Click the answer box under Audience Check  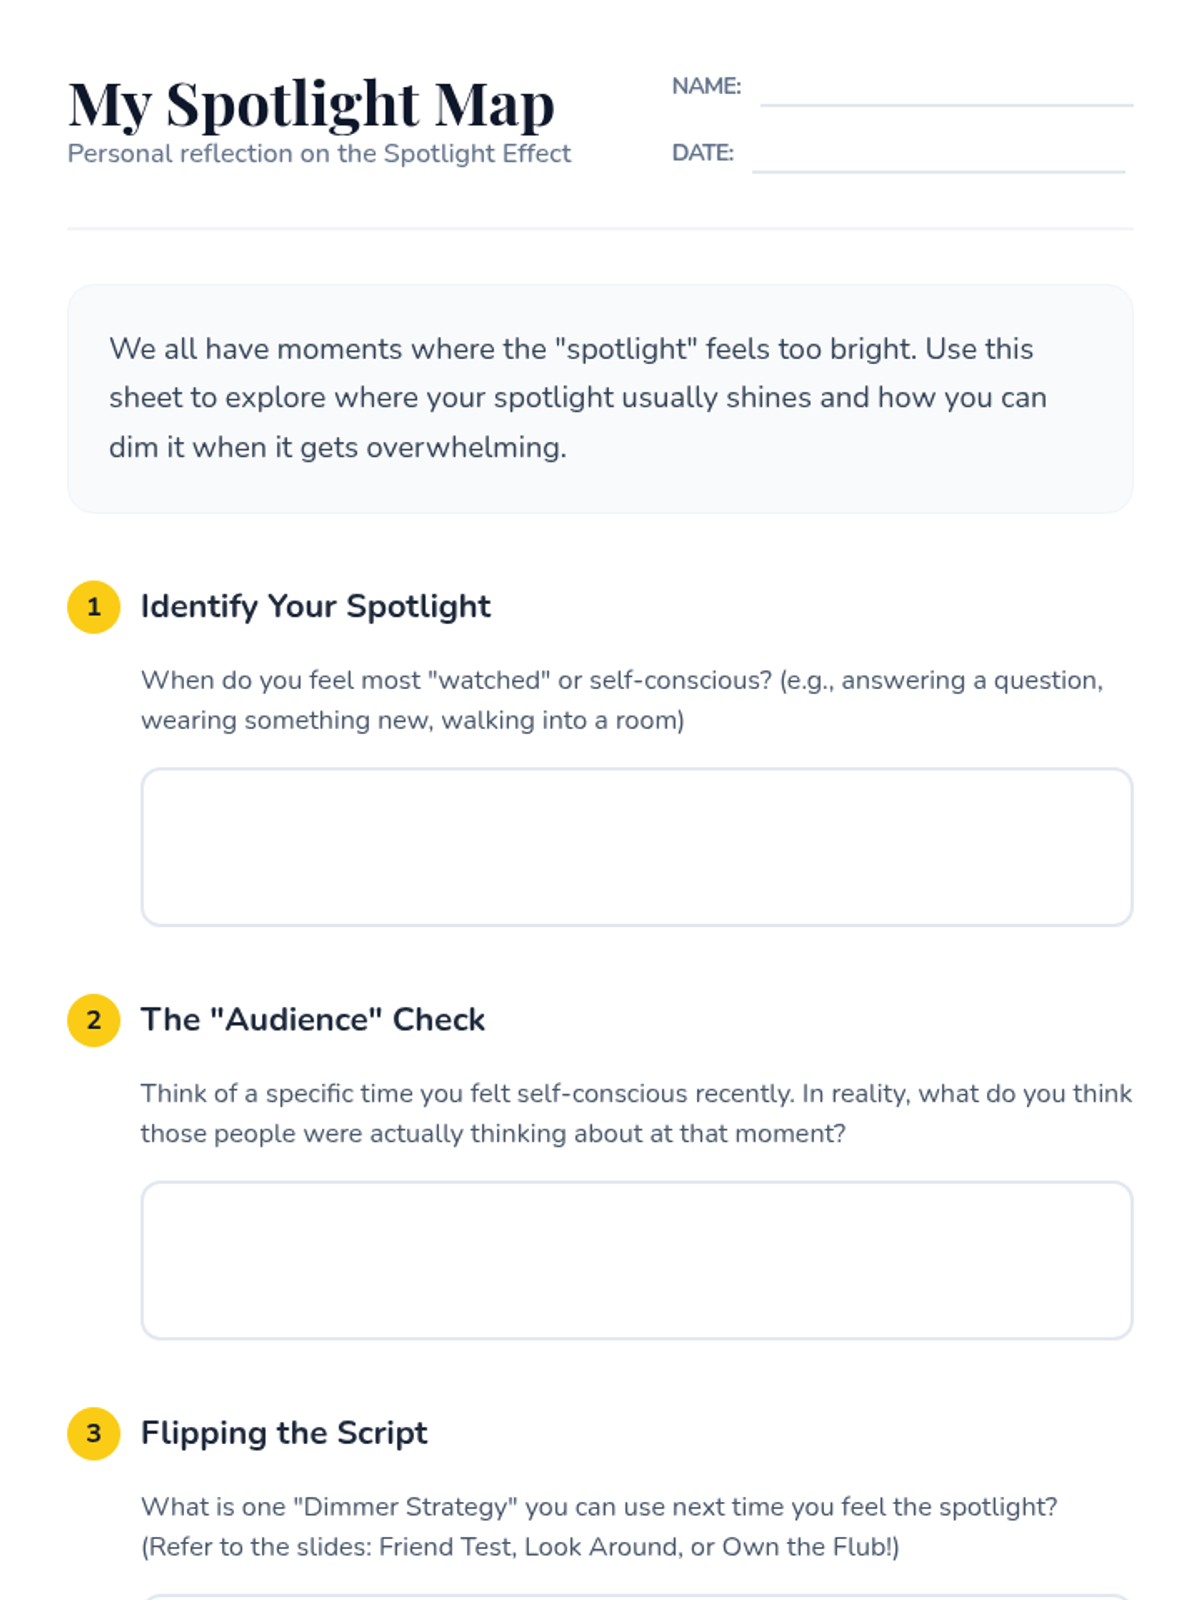[636, 1260]
